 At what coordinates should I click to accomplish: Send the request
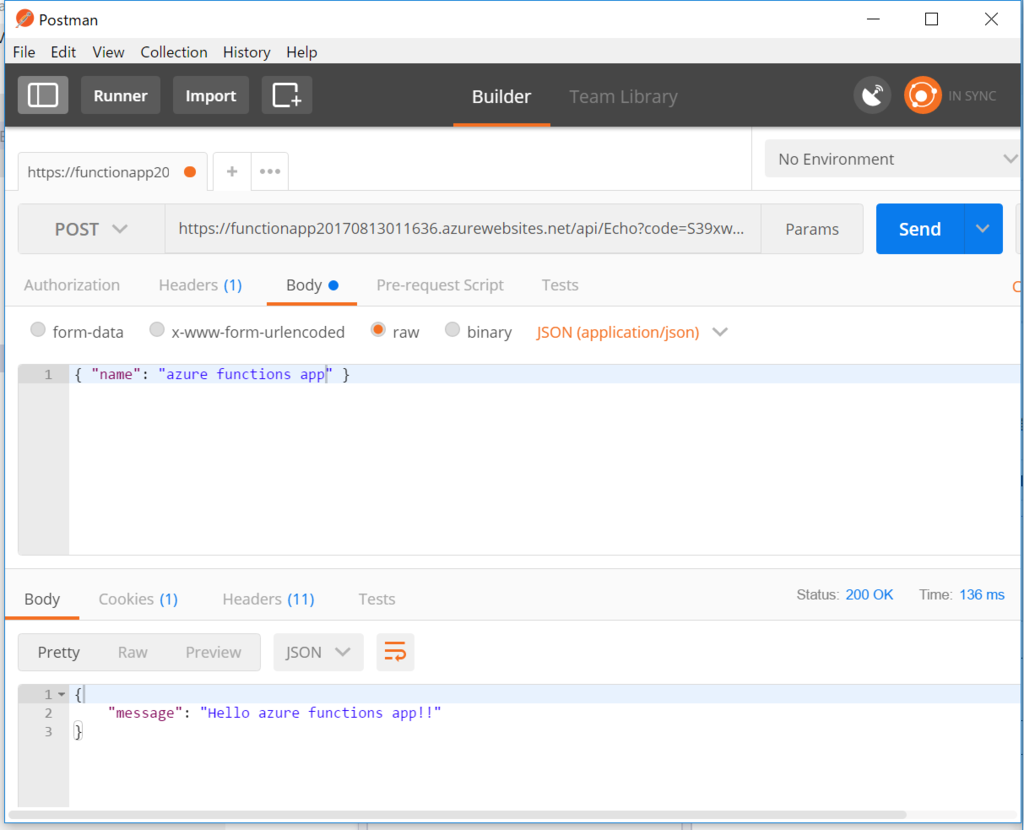(920, 229)
